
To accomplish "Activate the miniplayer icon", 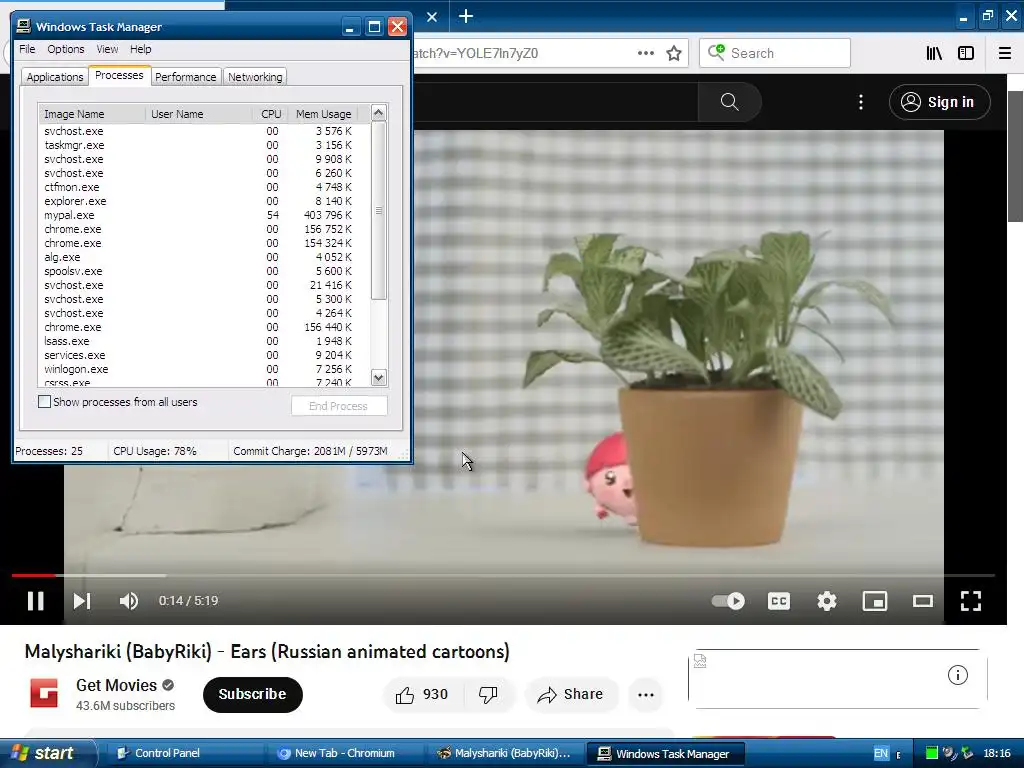I will 874,601.
